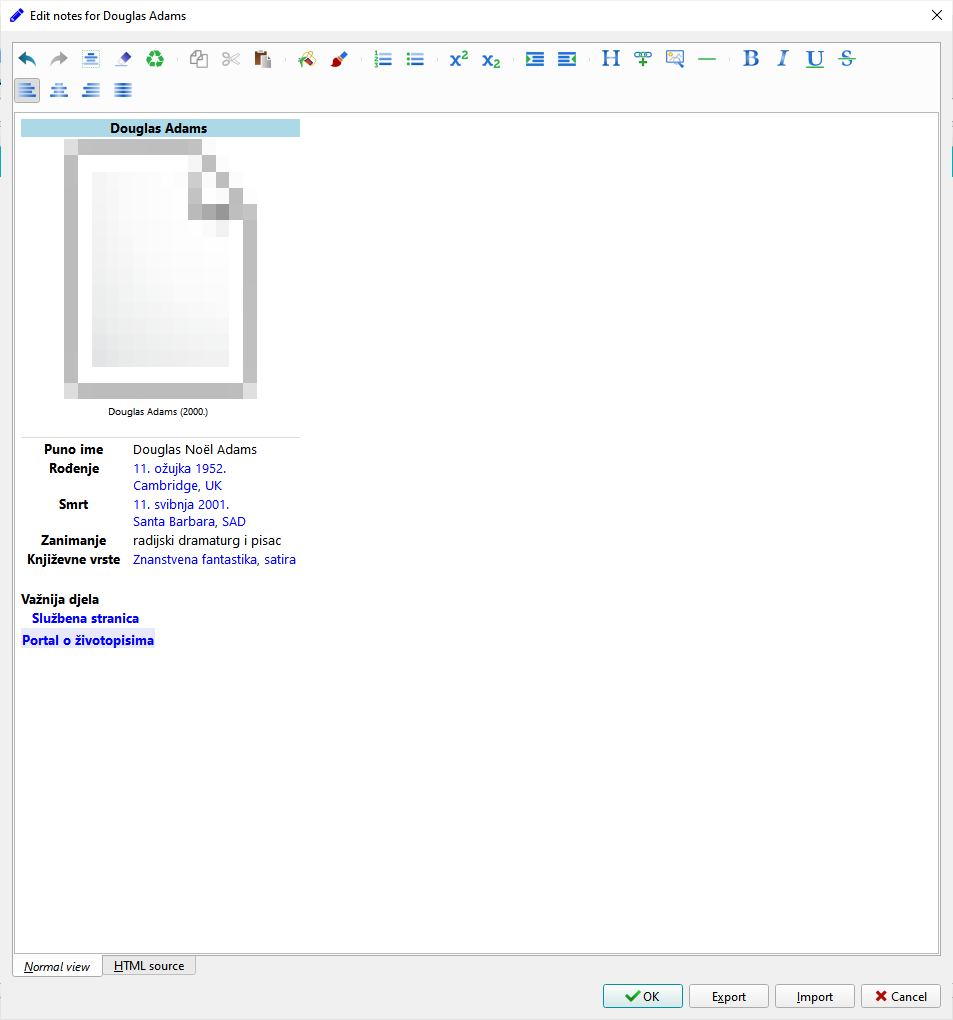Open the background color fill tool

point(307,59)
